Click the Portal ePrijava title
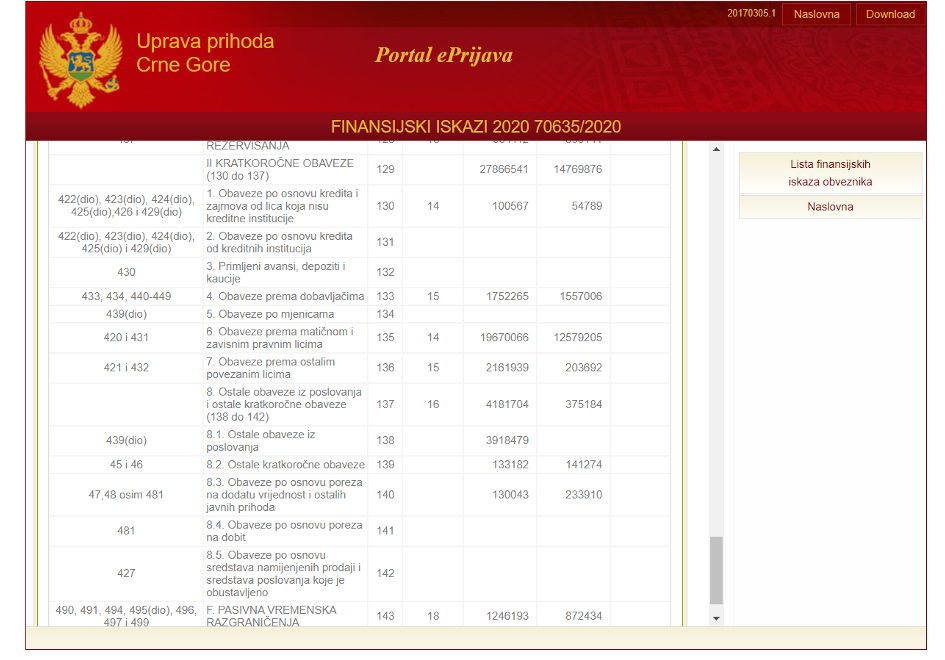Screen dimensions: 945x660 coord(444,55)
